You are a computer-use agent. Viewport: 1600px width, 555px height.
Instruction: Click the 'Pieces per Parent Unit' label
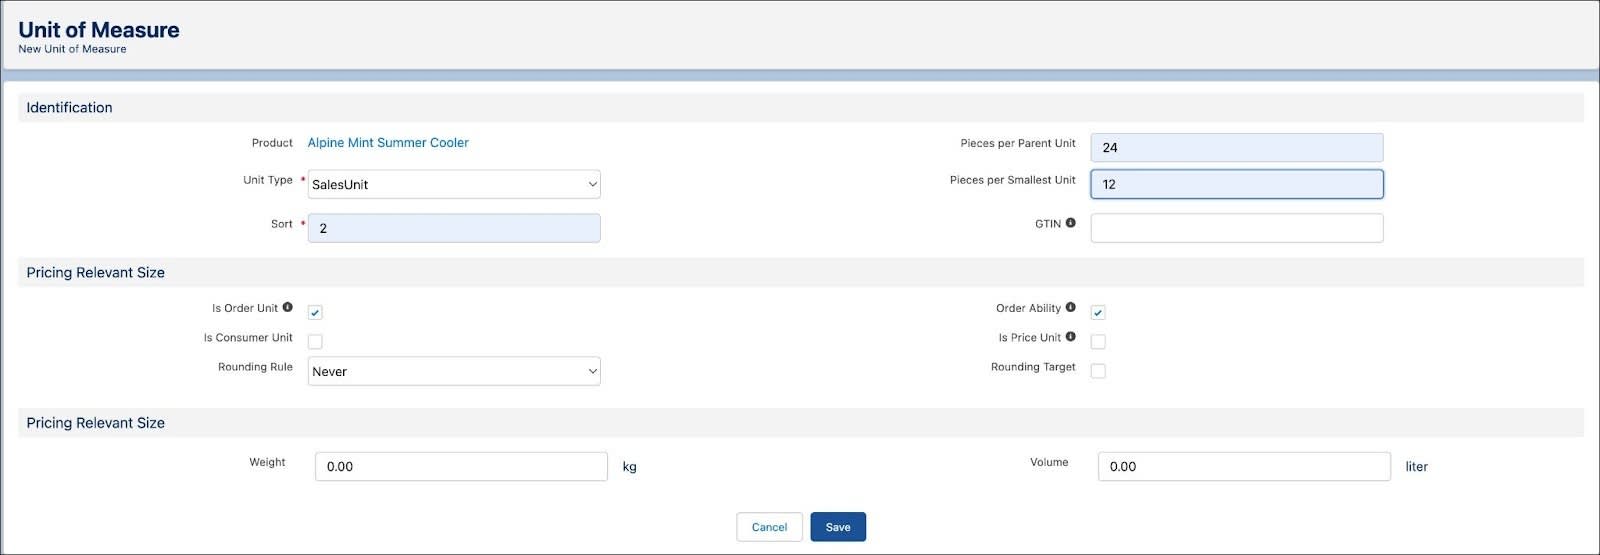click(1018, 143)
